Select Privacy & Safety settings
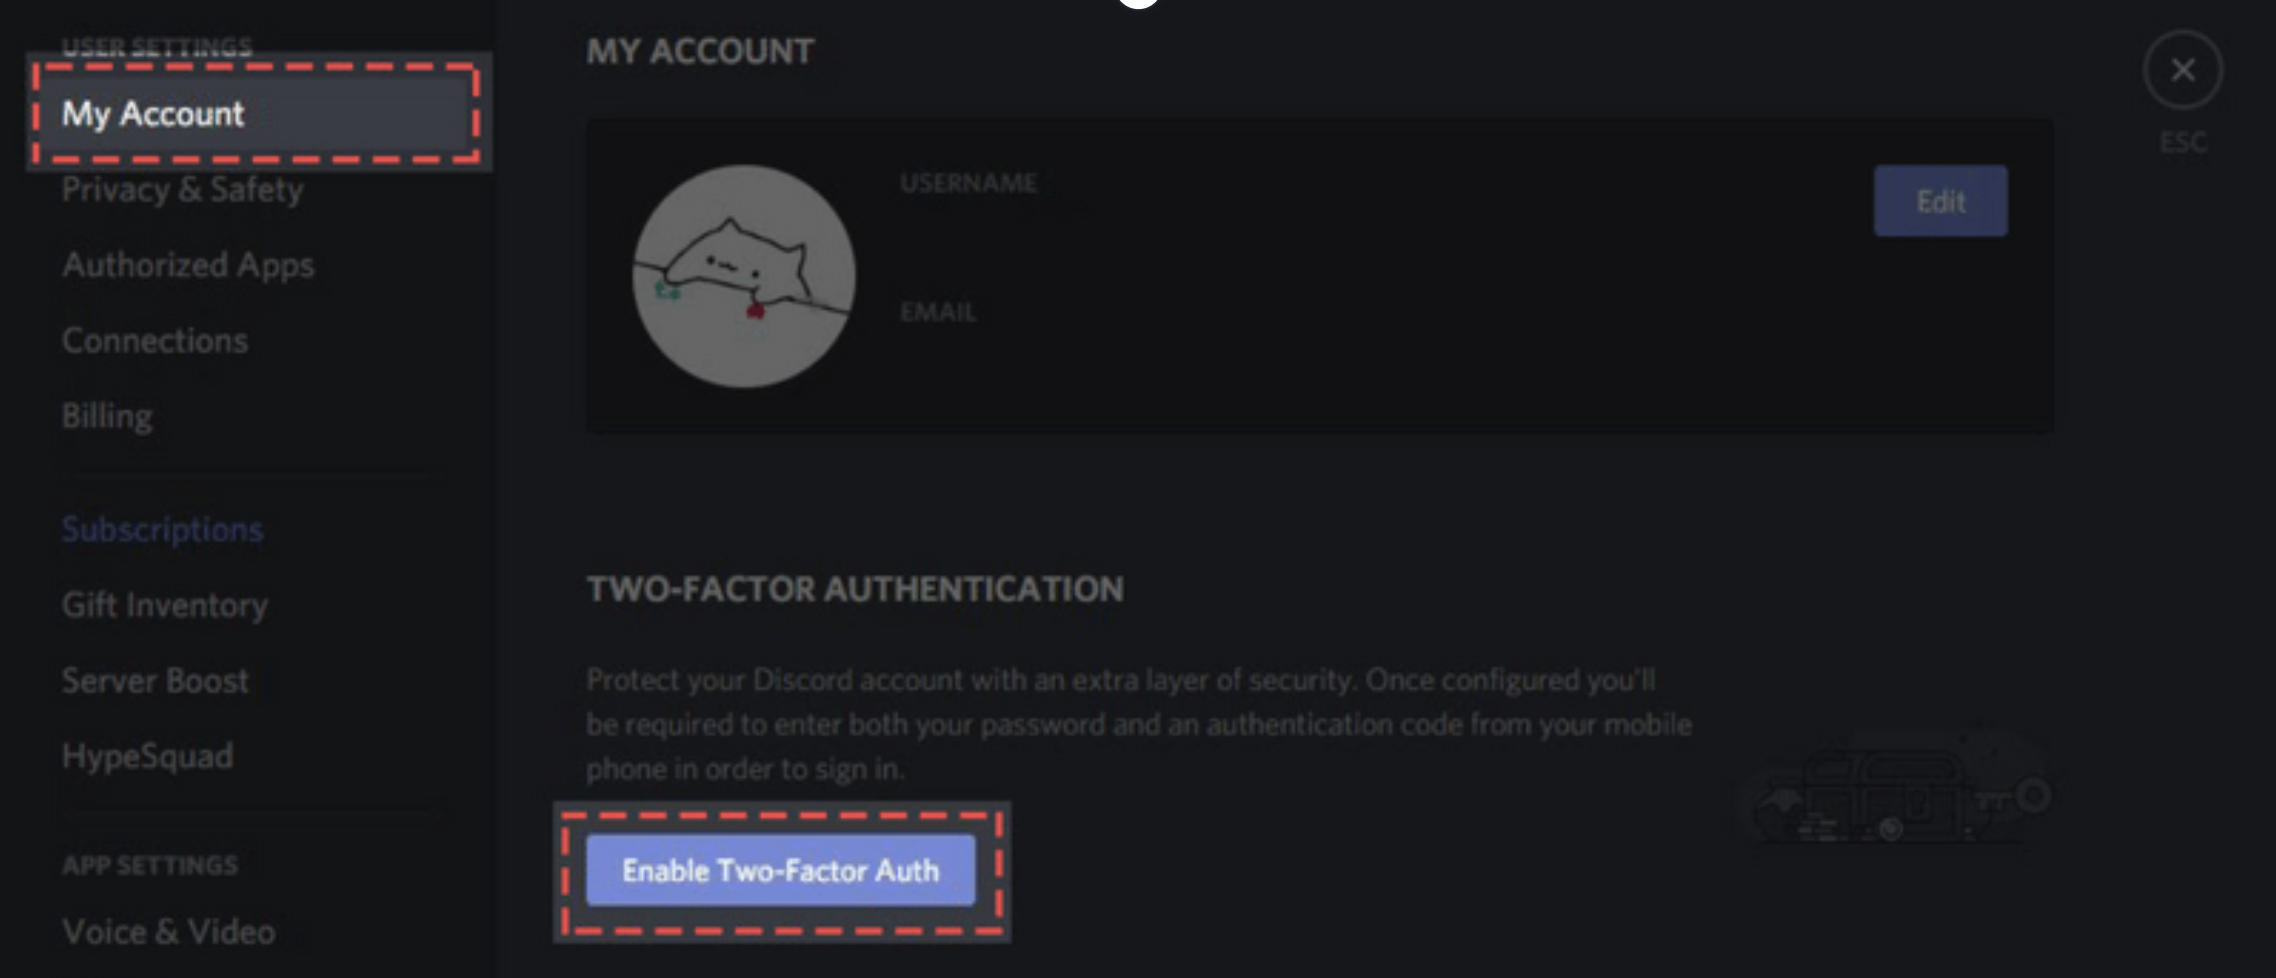 pyautogui.click(x=183, y=190)
